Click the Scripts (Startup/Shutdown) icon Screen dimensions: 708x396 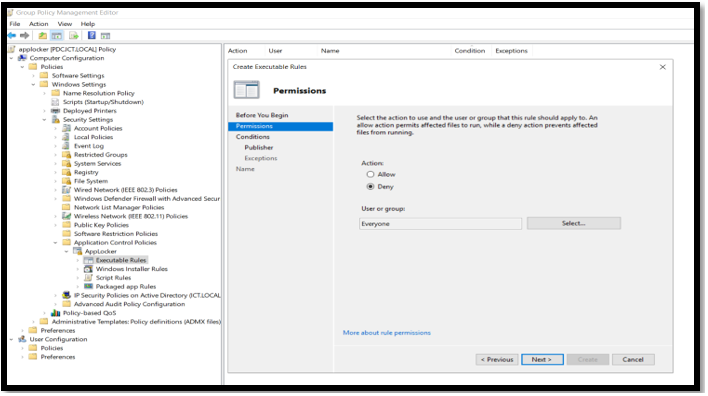click(56, 102)
